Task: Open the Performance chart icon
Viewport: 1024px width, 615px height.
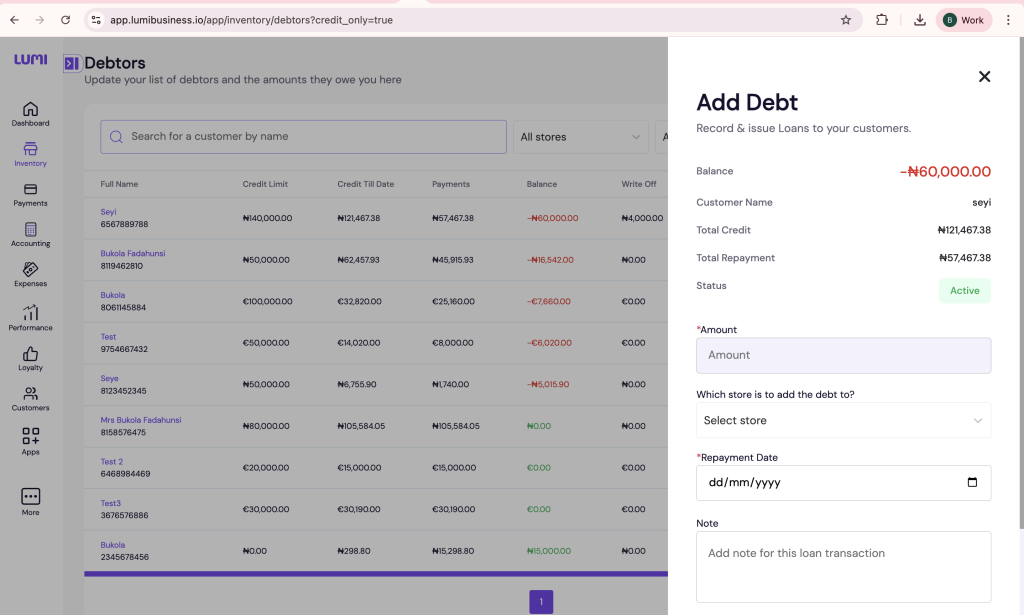Action: click(x=30, y=313)
